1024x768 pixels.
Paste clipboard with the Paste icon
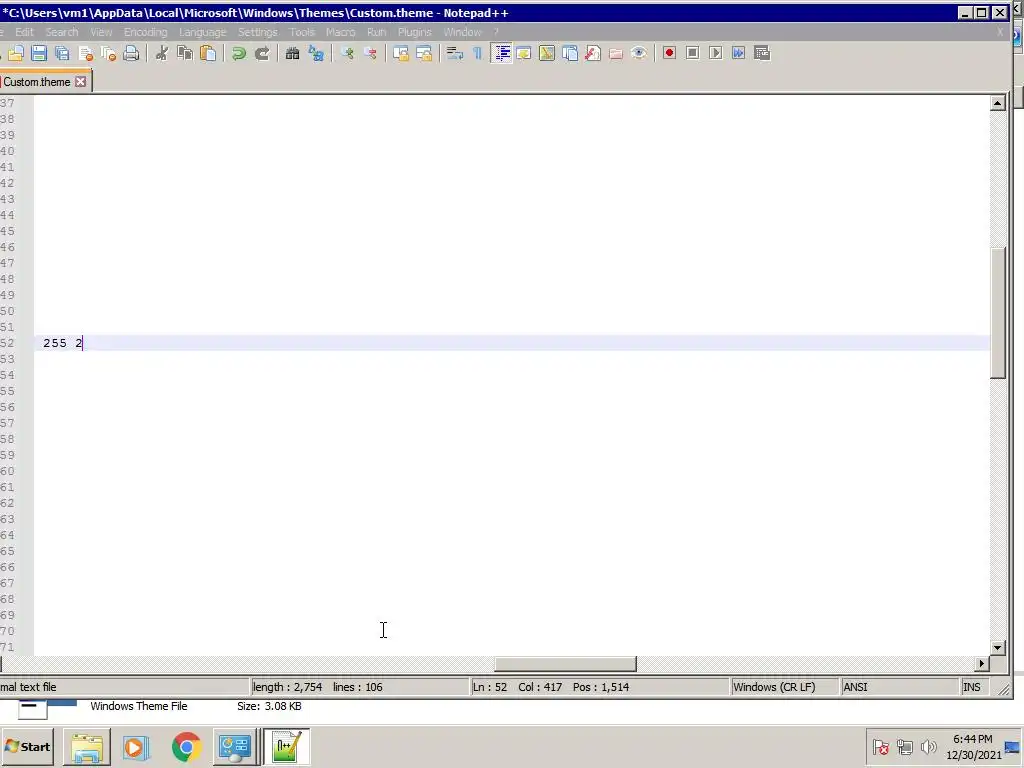(x=208, y=54)
